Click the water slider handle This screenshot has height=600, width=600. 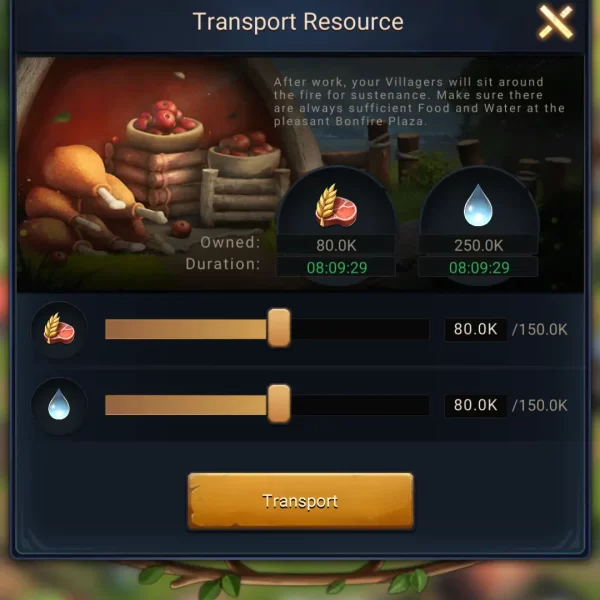pyautogui.click(x=279, y=404)
